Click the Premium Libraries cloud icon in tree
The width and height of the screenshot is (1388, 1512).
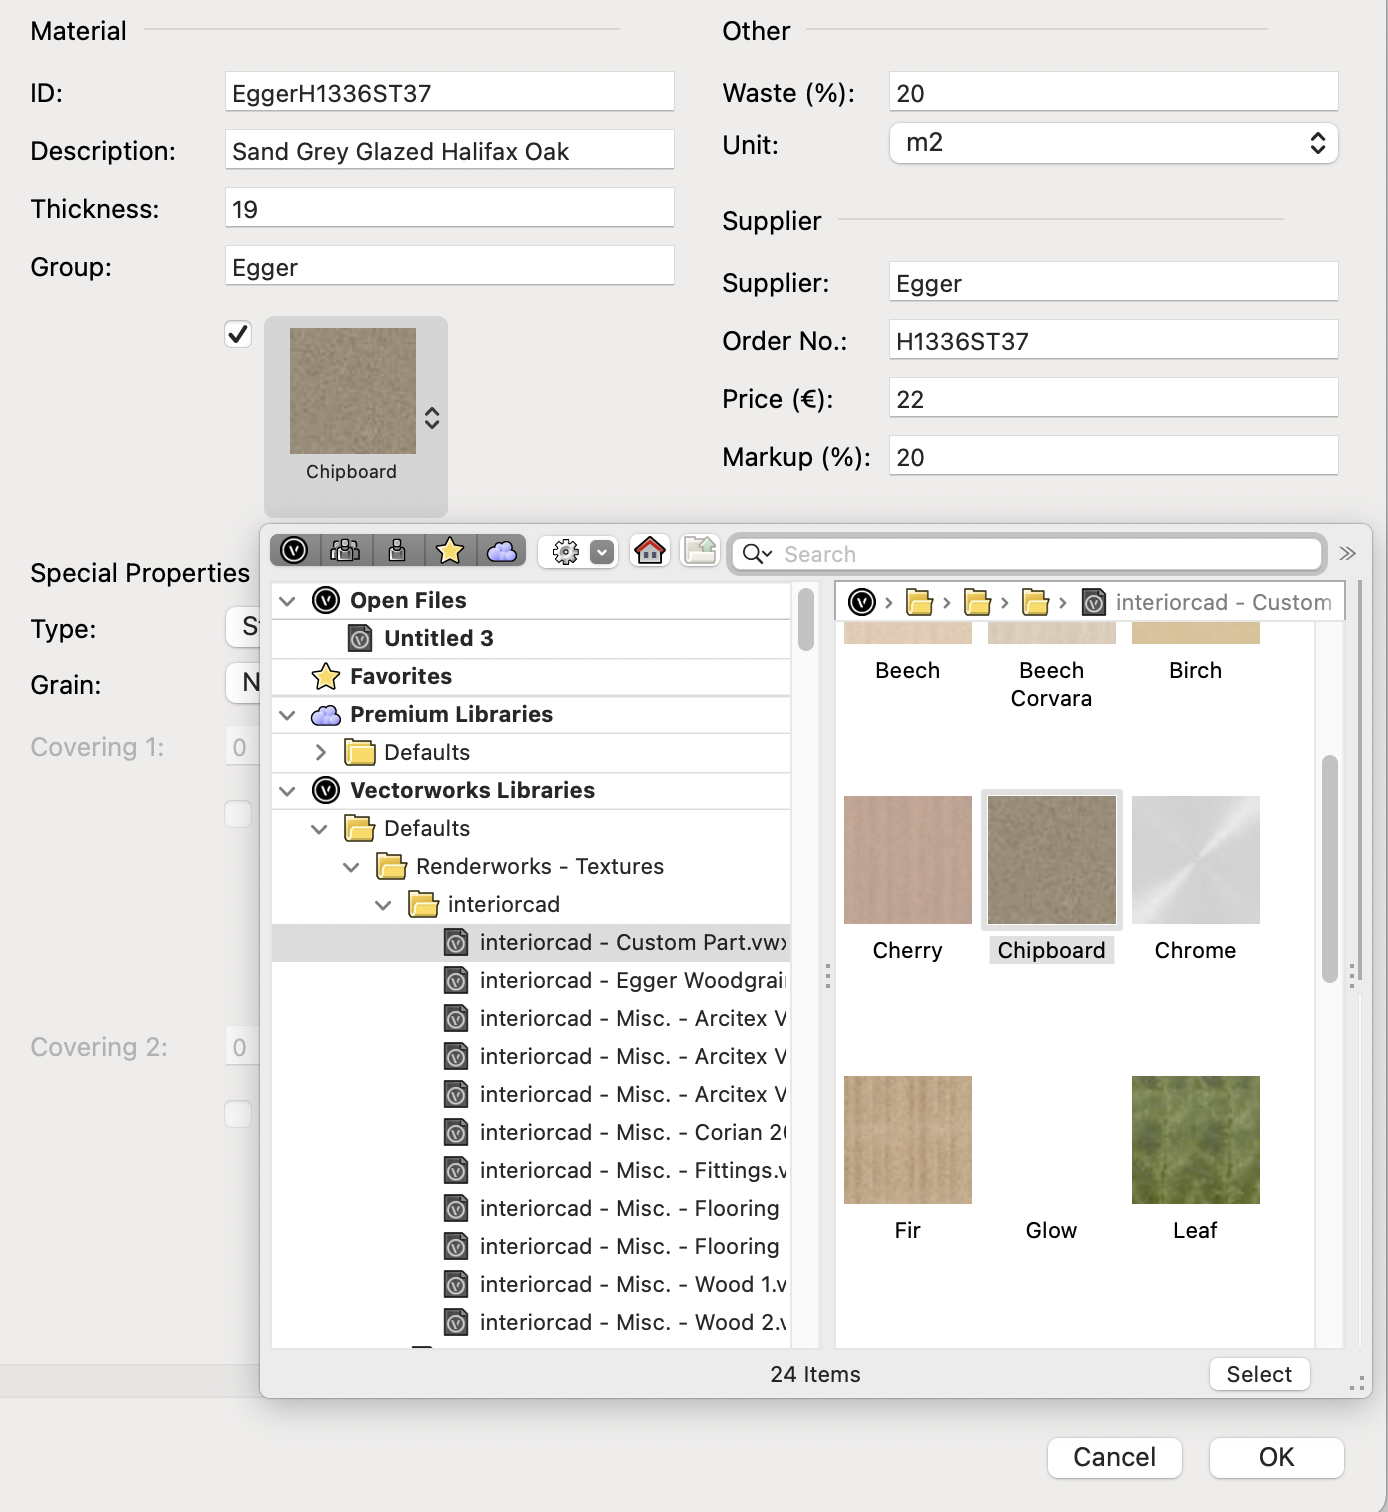[x=326, y=715]
